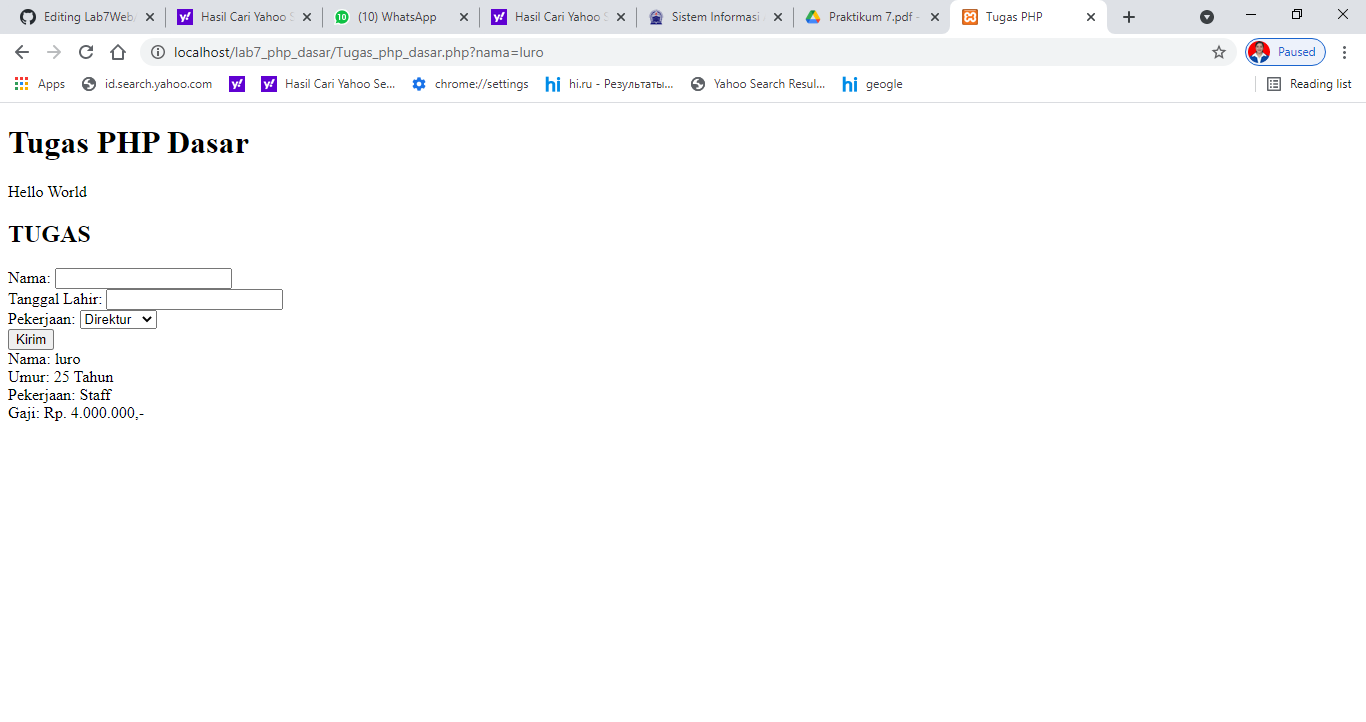
Task: Click inside the Nama text field
Action: point(142,277)
